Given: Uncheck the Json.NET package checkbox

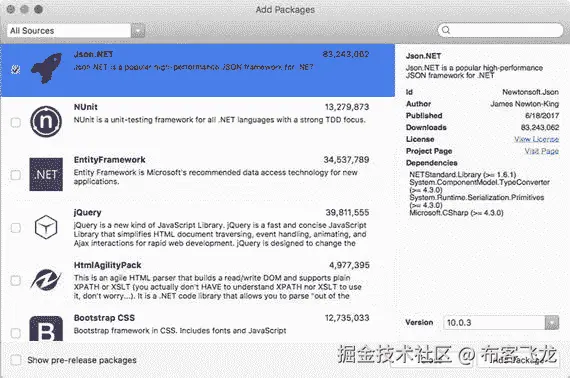Looking at the screenshot, I should click(15, 69).
